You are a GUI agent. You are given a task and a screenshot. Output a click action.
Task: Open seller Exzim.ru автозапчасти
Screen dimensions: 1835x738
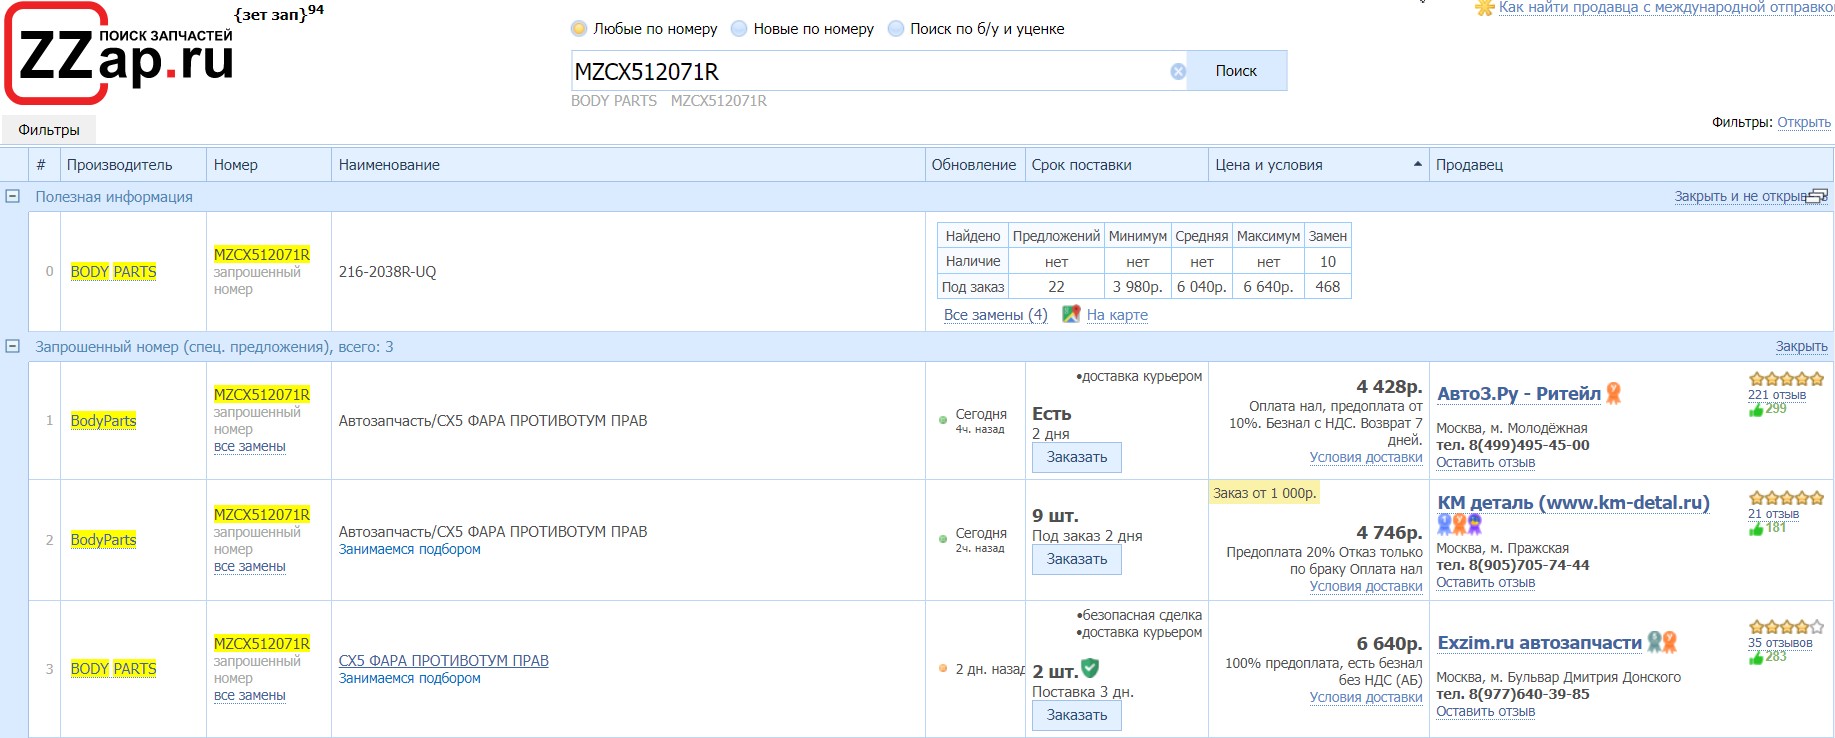tap(1540, 642)
